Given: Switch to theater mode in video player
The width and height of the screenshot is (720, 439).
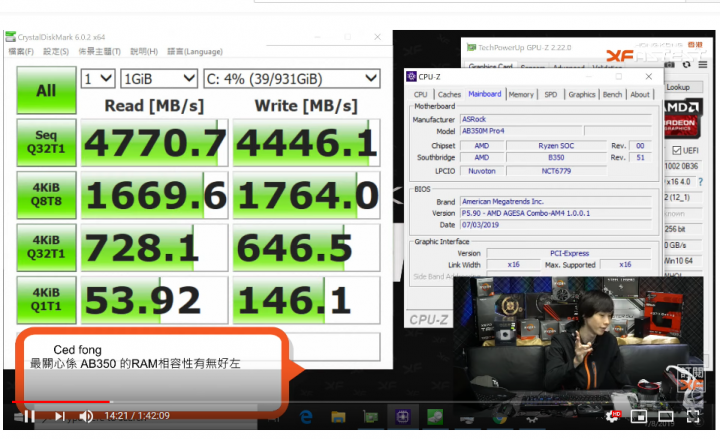Looking at the screenshot, I should (665, 416).
